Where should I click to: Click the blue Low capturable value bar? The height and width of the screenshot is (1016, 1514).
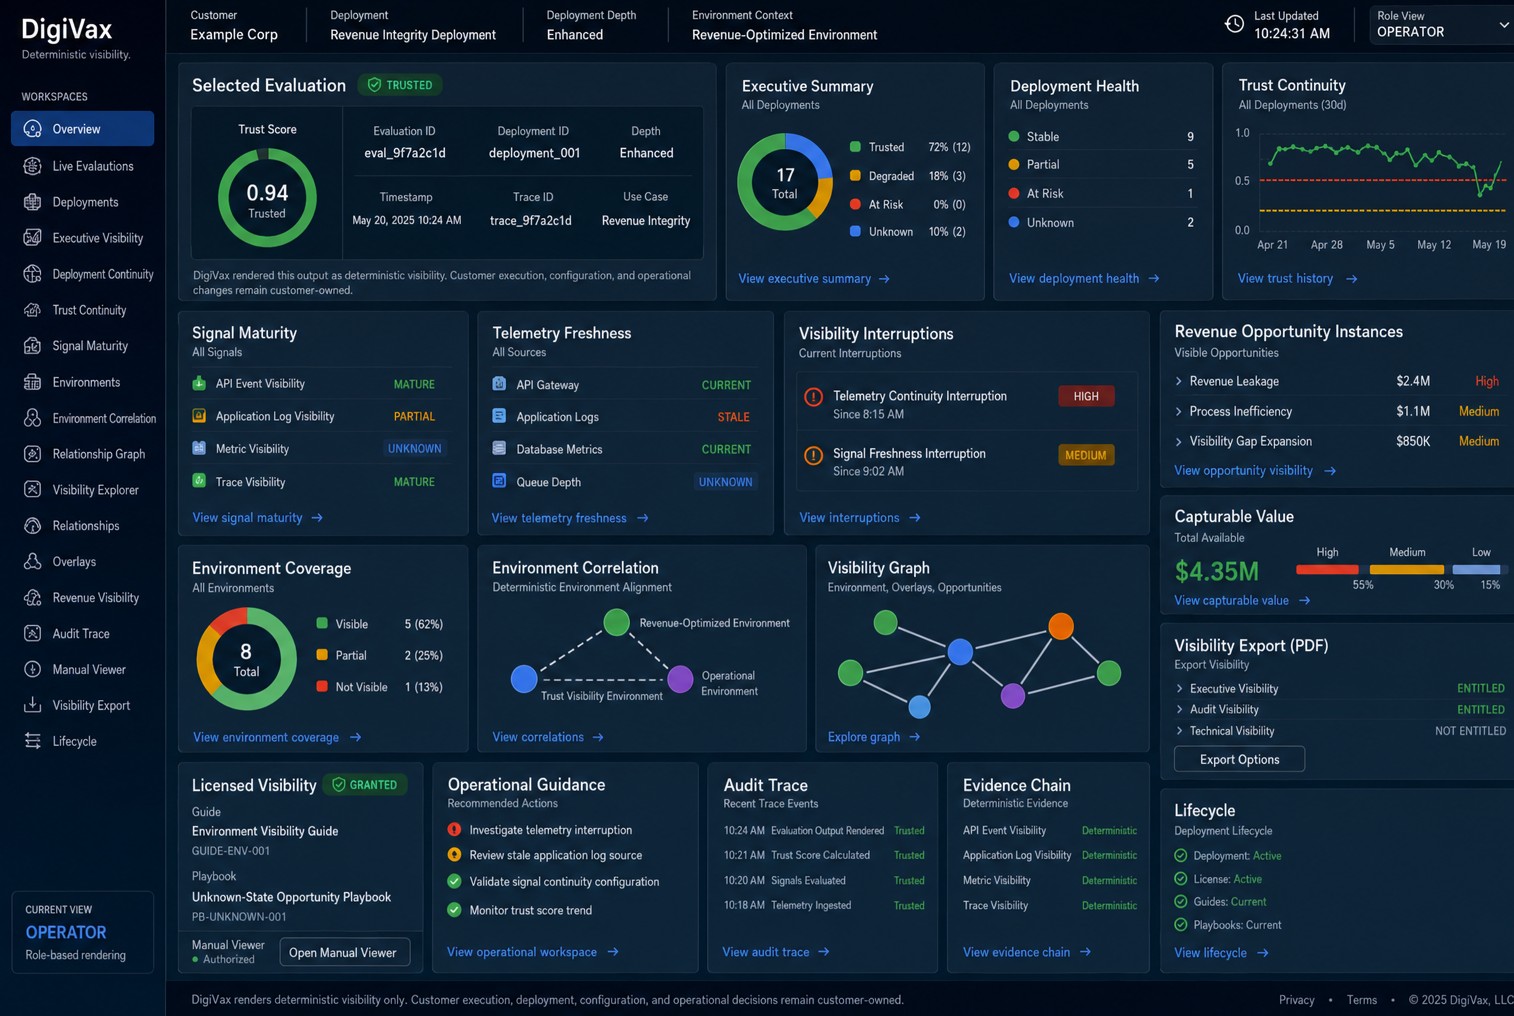1479,569
